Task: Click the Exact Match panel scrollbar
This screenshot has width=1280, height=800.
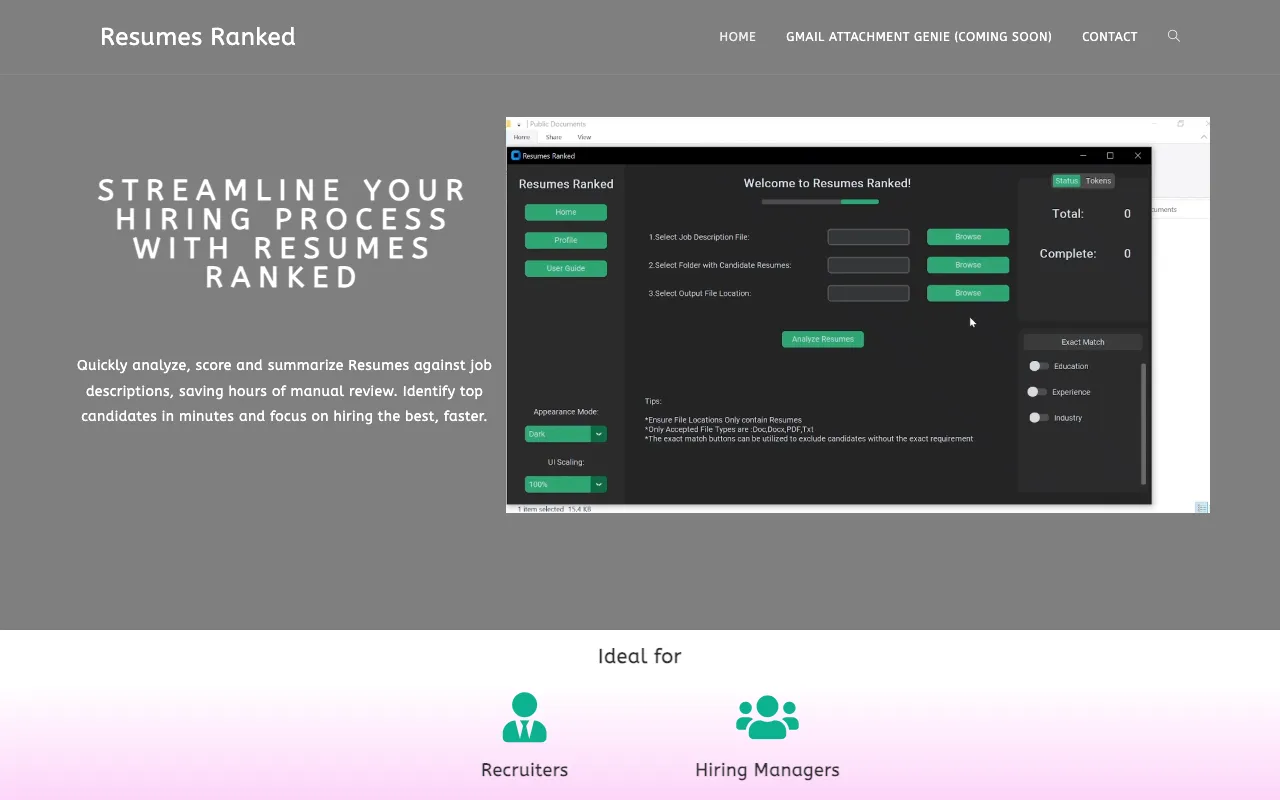Action: [1143, 424]
